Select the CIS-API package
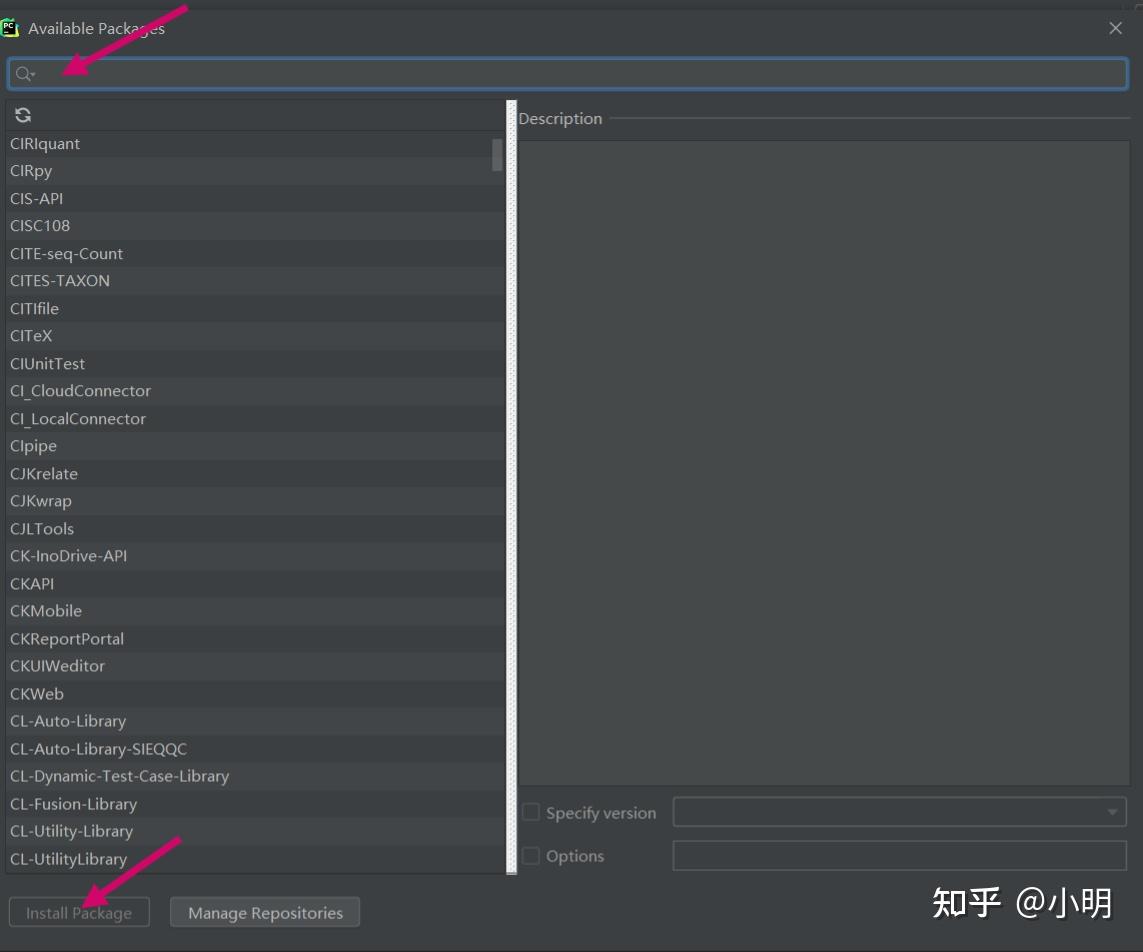 [255, 198]
